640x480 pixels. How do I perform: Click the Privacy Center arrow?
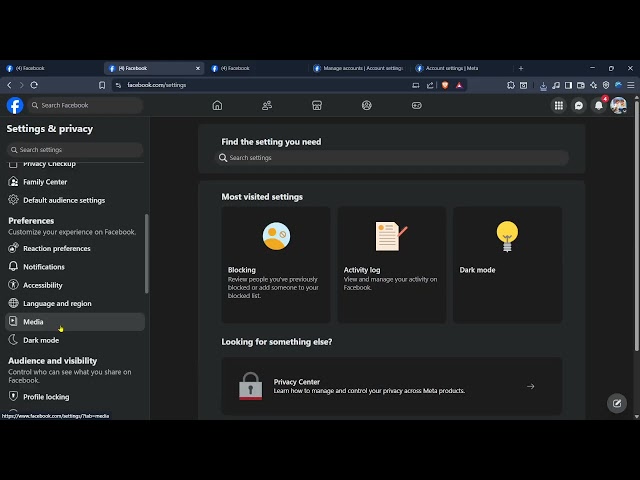[531, 386]
